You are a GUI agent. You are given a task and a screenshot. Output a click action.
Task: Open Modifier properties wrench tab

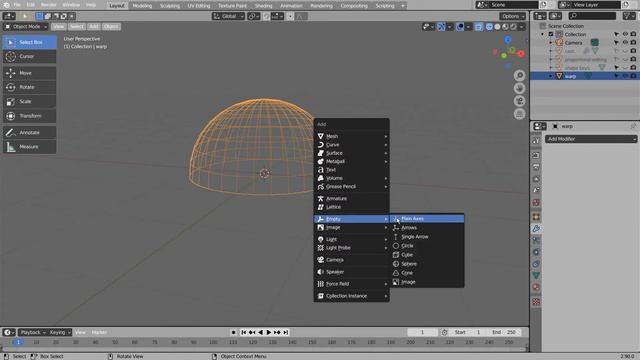[x=536, y=229]
